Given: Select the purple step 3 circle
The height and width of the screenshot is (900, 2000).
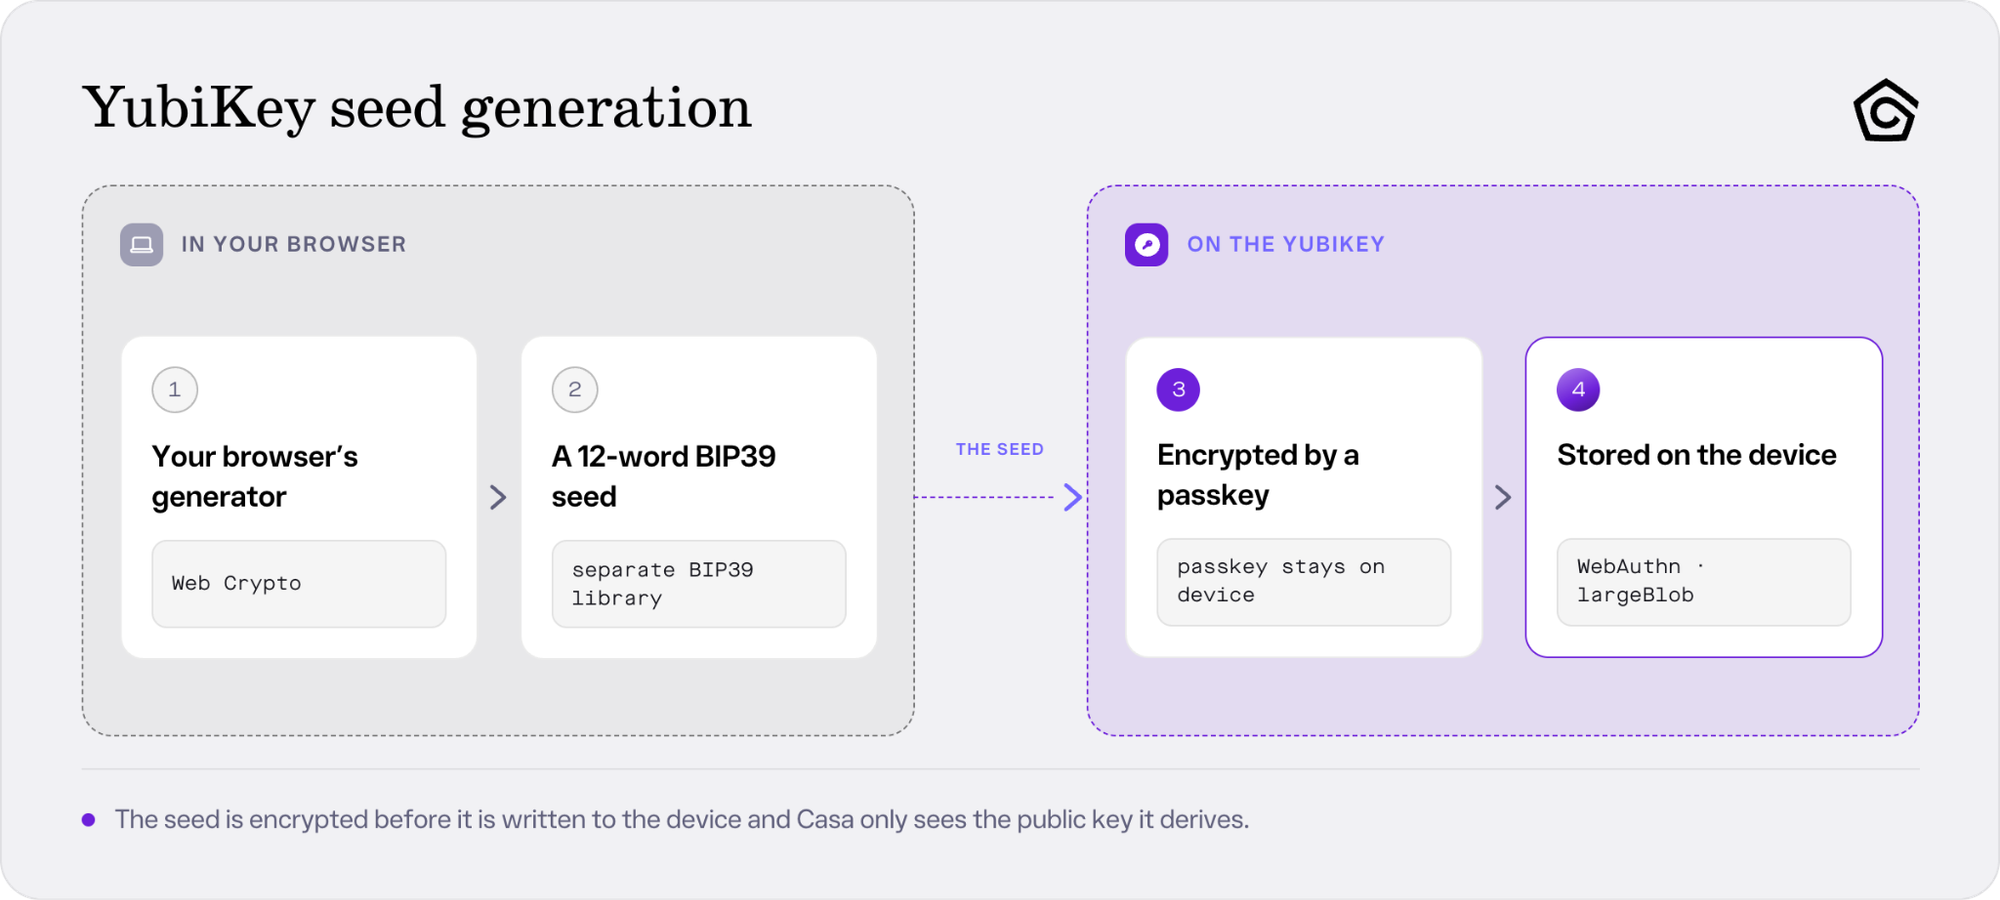Looking at the screenshot, I should (1179, 390).
